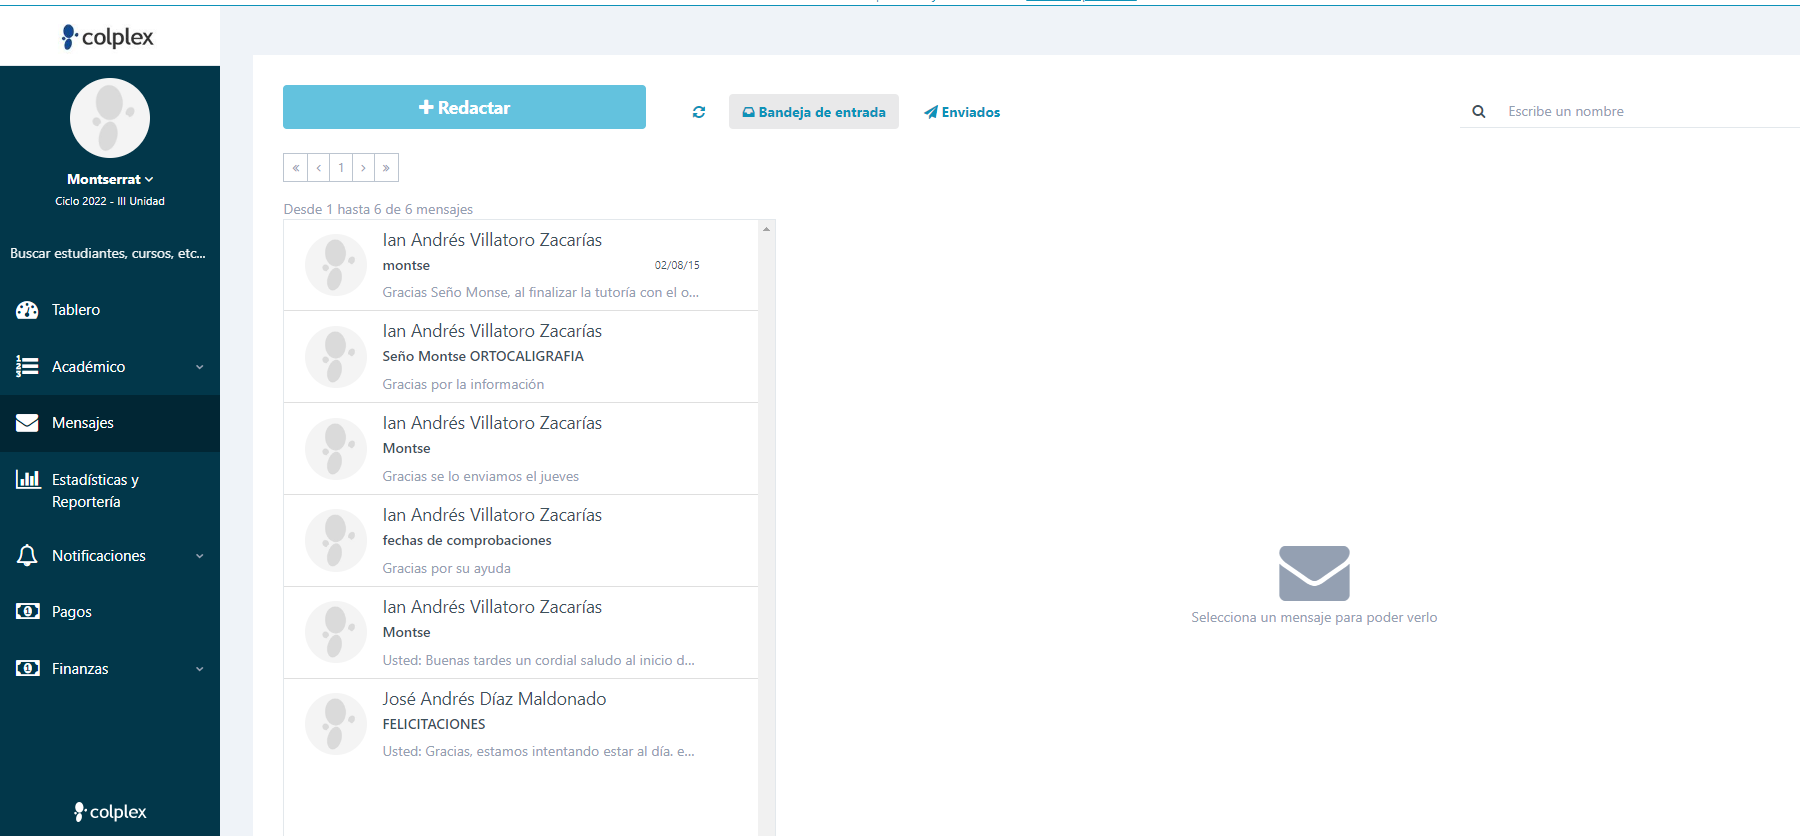This screenshot has height=836, width=1800.
Task: Expand the Montserrat user dropdown
Action: [110, 179]
